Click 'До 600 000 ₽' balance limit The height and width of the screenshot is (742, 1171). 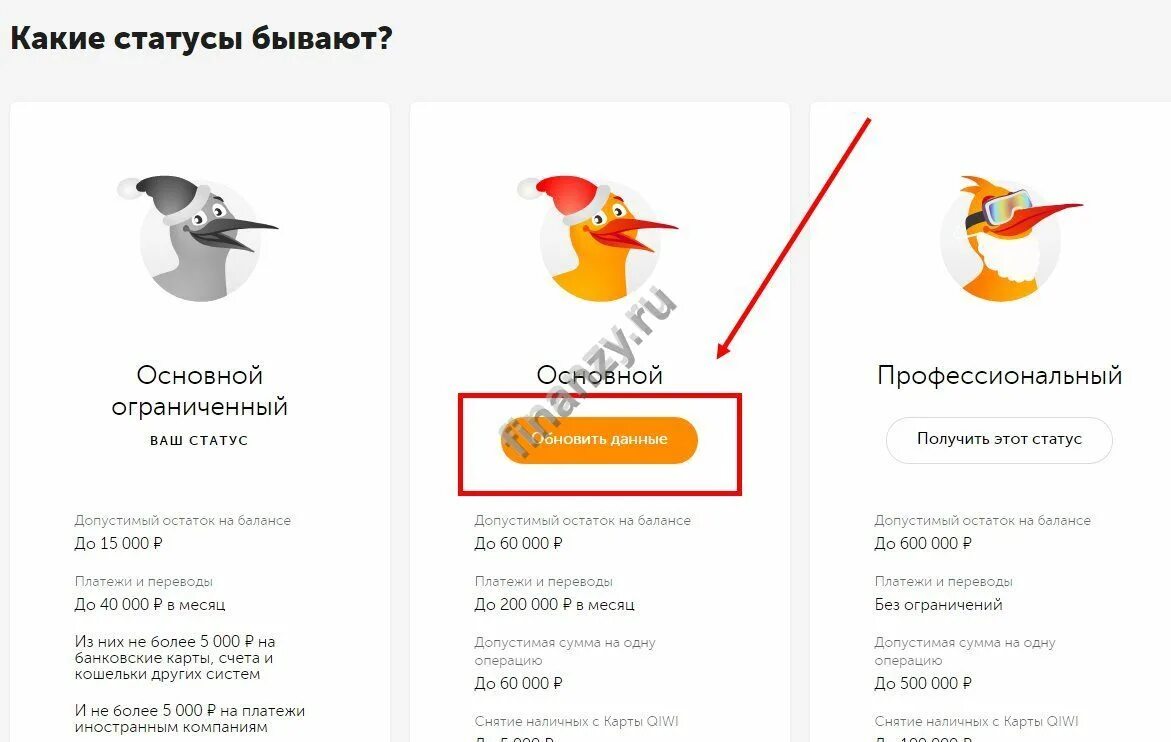pyautogui.click(x=923, y=543)
